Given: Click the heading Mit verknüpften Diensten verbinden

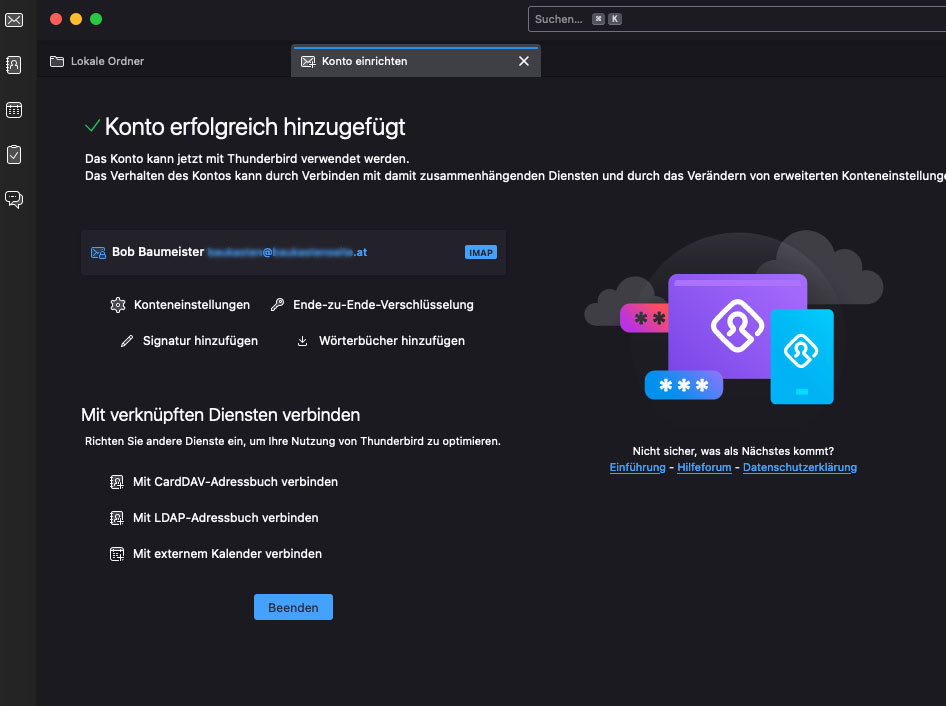Looking at the screenshot, I should point(221,415).
